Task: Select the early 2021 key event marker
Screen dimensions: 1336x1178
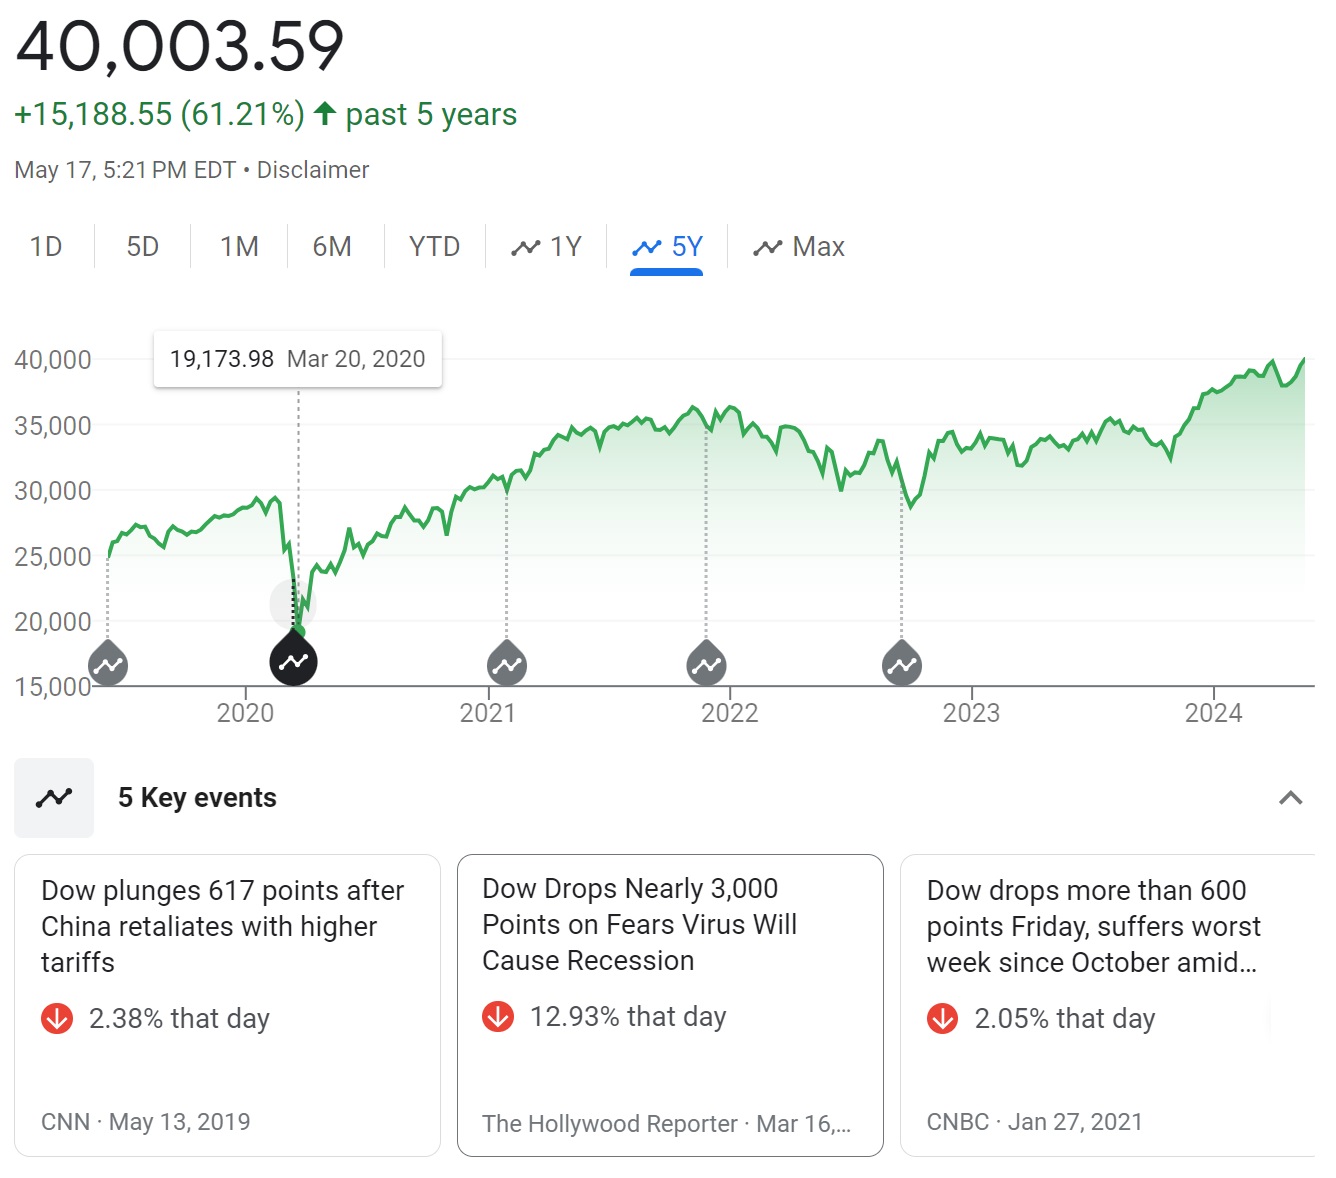Action: (x=507, y=664)
